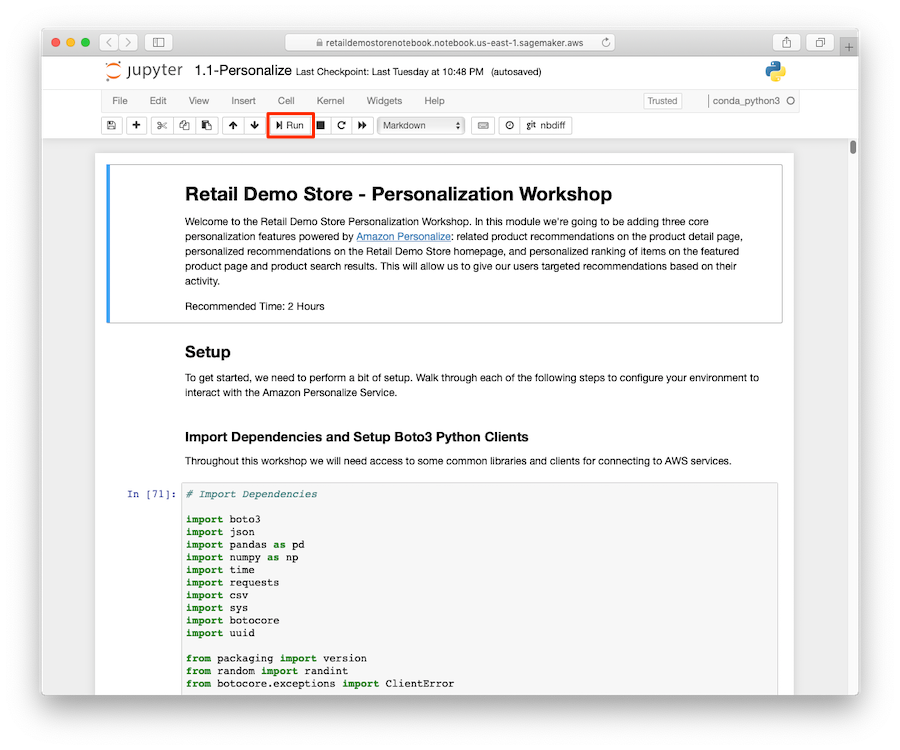Click the Python logo icon

tap(775, 71)
